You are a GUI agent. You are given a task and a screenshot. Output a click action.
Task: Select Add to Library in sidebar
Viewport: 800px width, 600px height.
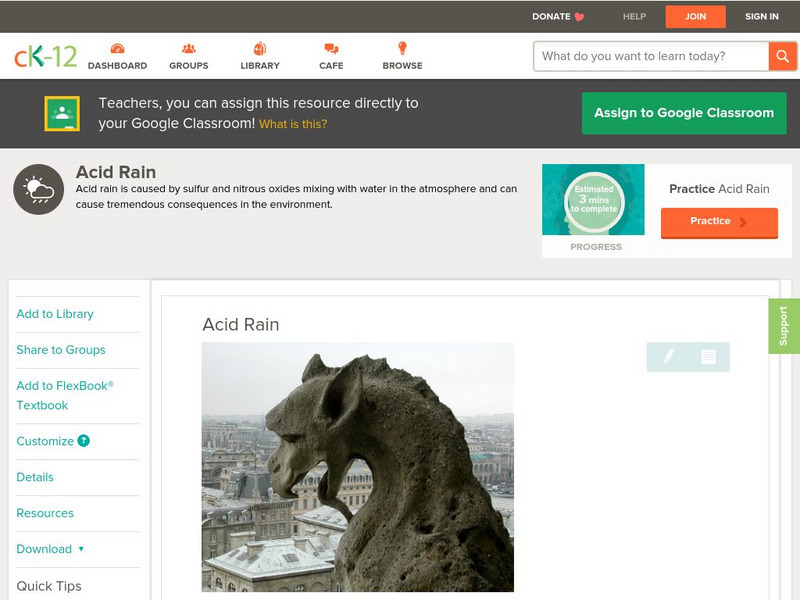tap(55, 314)
